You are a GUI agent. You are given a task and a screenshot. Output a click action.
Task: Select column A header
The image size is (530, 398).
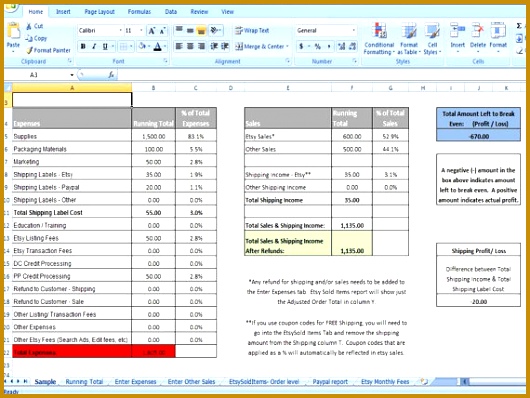pyautogui.click(x=72, y=88)
